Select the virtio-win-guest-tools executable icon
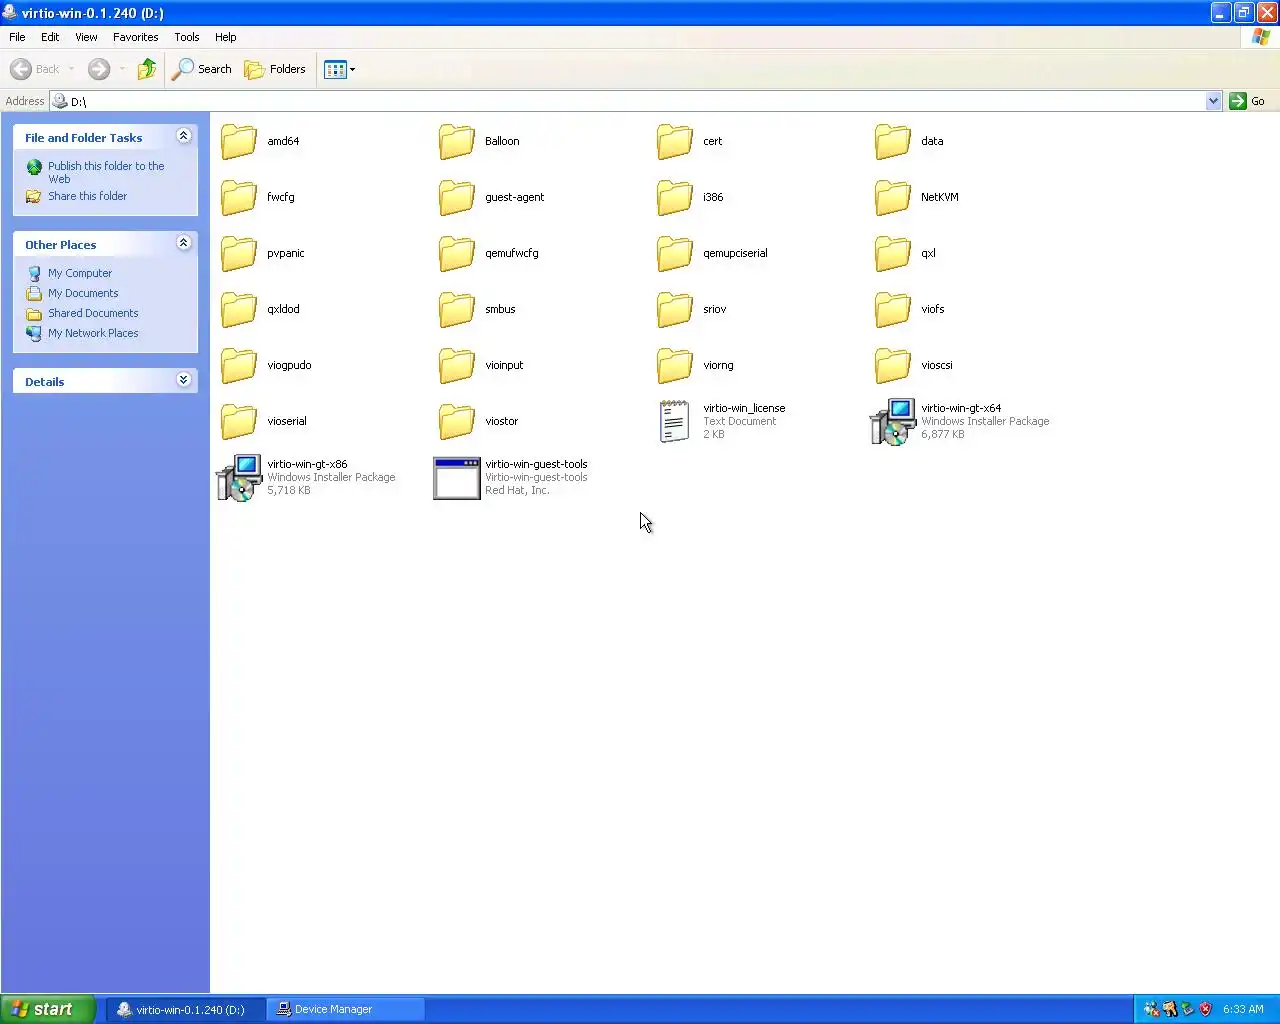 457,477
